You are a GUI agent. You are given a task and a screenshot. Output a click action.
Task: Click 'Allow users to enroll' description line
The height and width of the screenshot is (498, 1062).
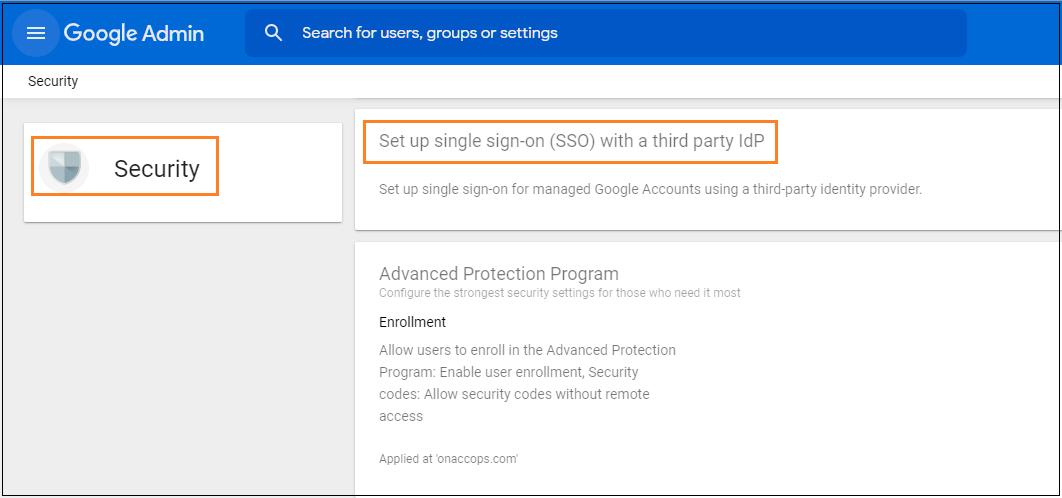pos(527,350)
